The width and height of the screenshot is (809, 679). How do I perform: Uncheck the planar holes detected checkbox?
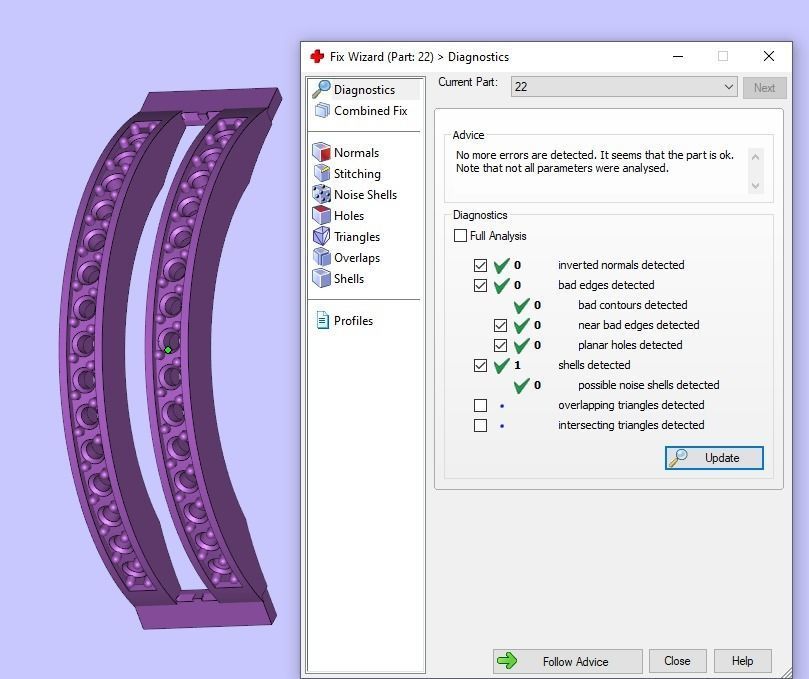click(500, 345)
